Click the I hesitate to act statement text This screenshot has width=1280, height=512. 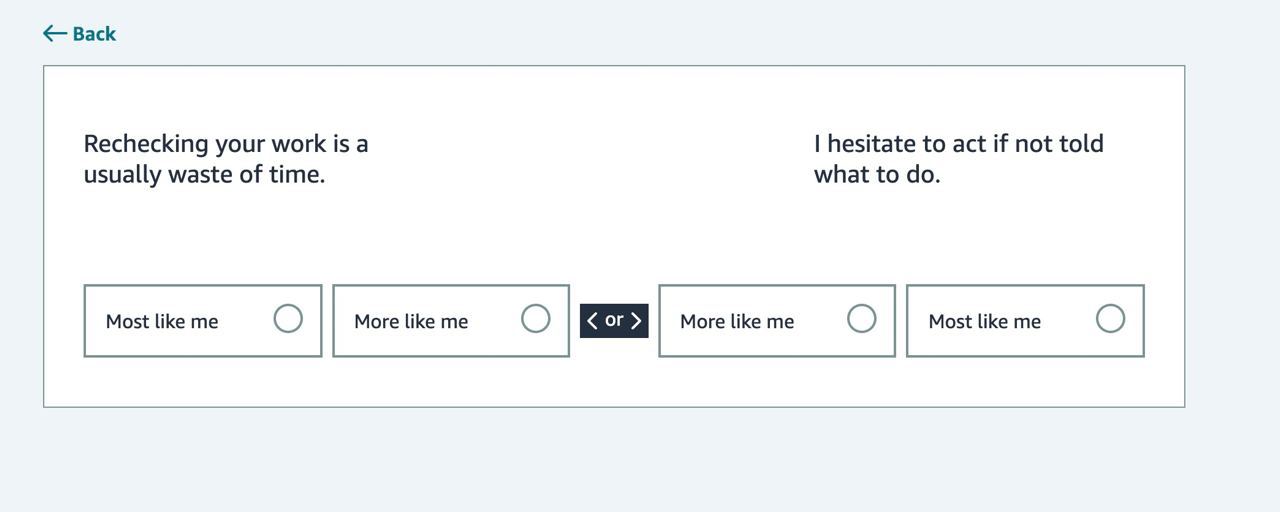[x=959, y=158]
